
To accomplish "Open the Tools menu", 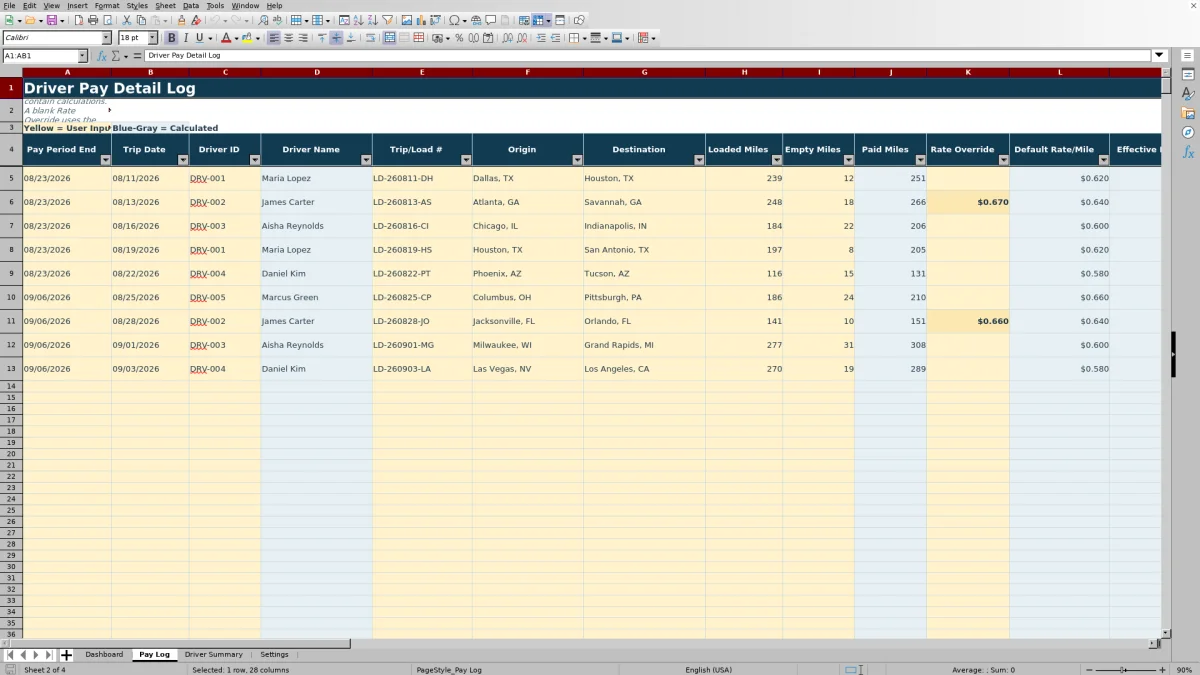I will [x=215, y=6].
